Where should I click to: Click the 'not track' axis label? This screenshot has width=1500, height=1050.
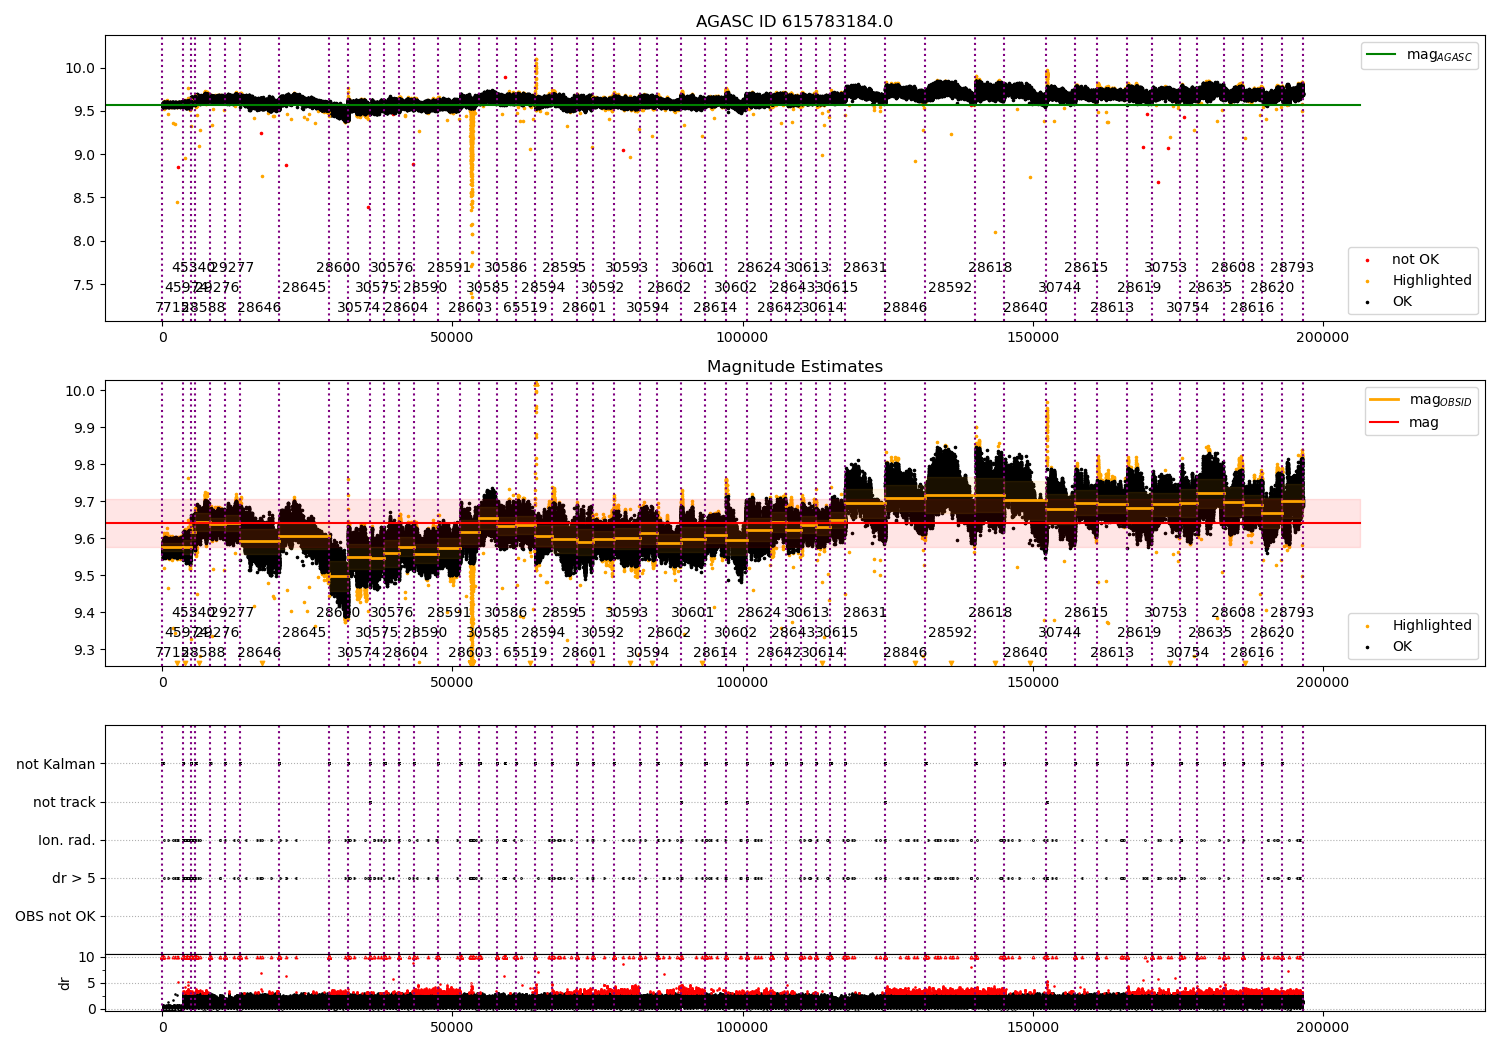click(x=64, y=803)
